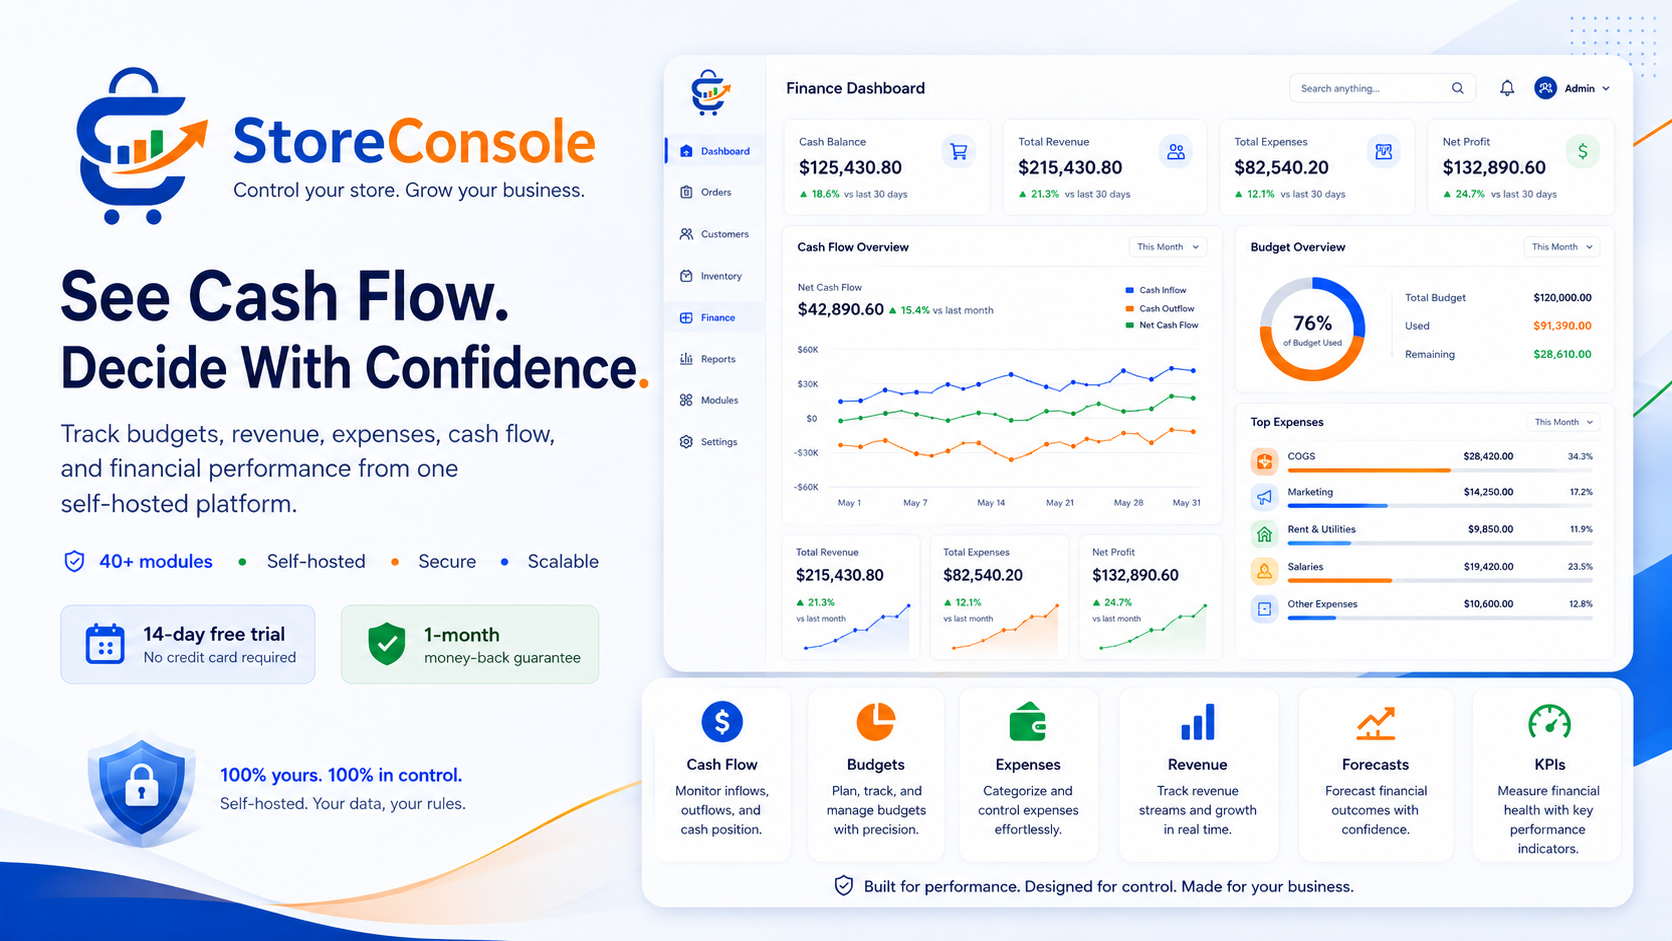Click the Rent & Utilities house icon
The image size is (1672, 941).
(x=1265, y=534)
